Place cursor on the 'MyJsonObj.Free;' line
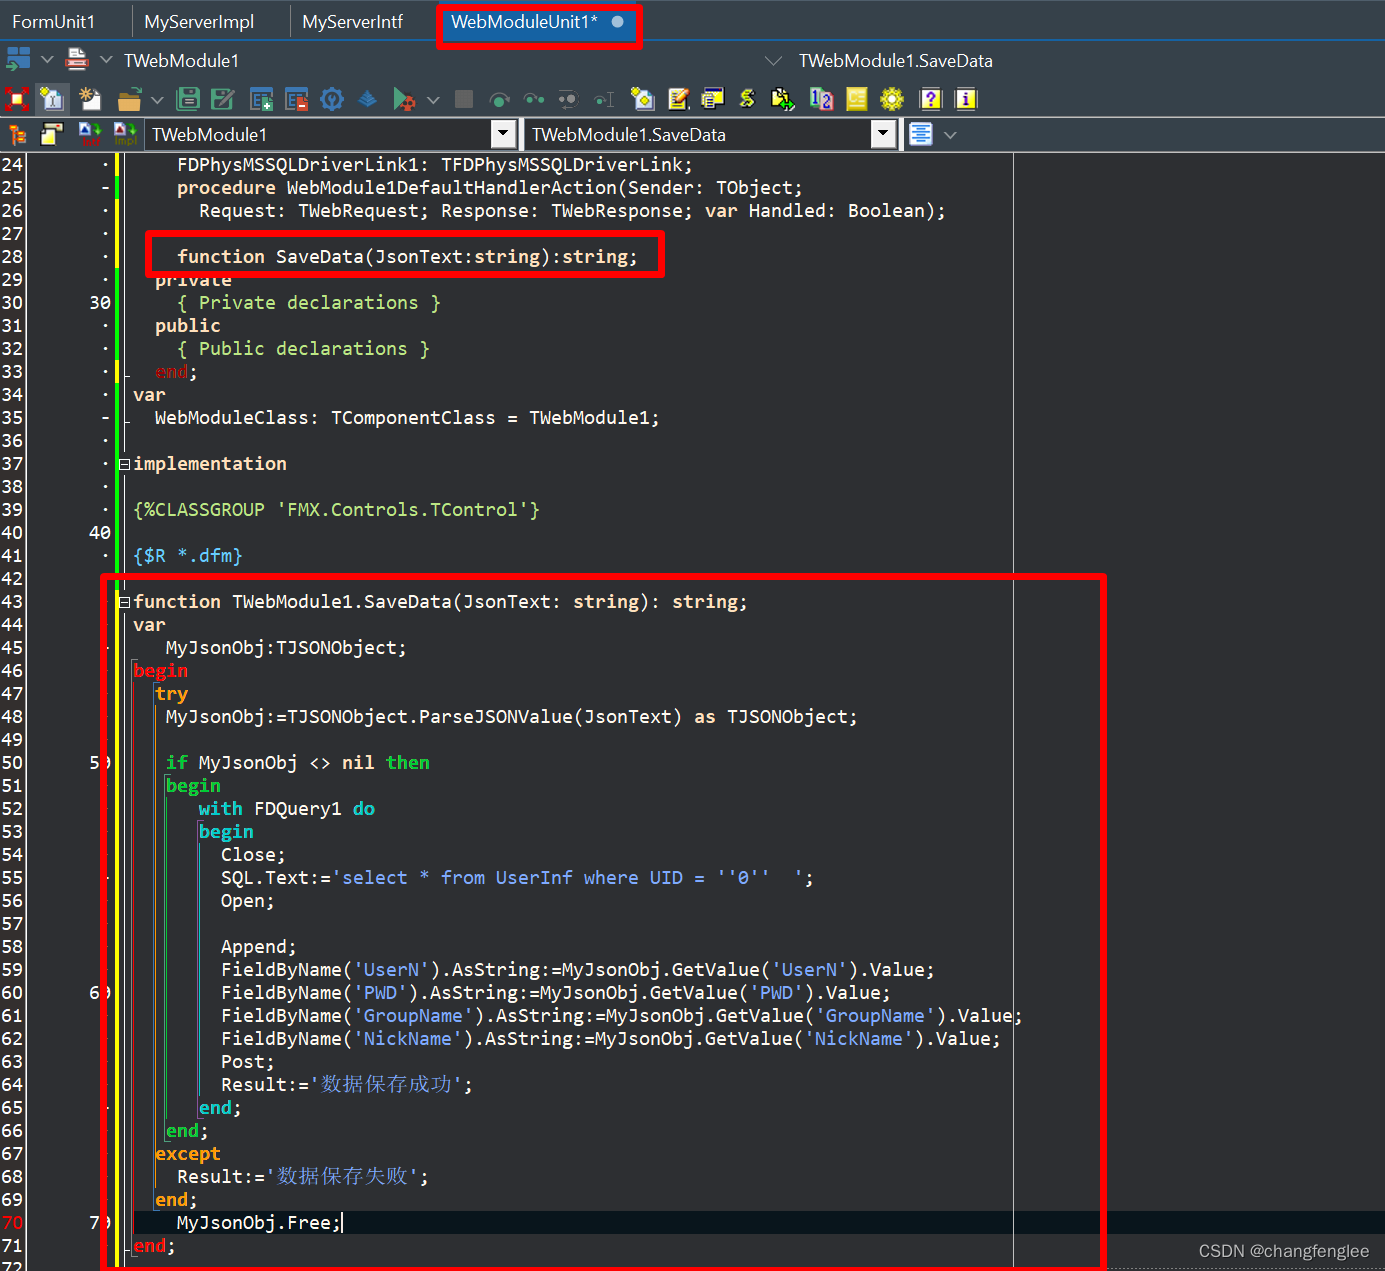Viewport: 1385px width, 1271px height. pyautogui.click(x=258, y=1223)
